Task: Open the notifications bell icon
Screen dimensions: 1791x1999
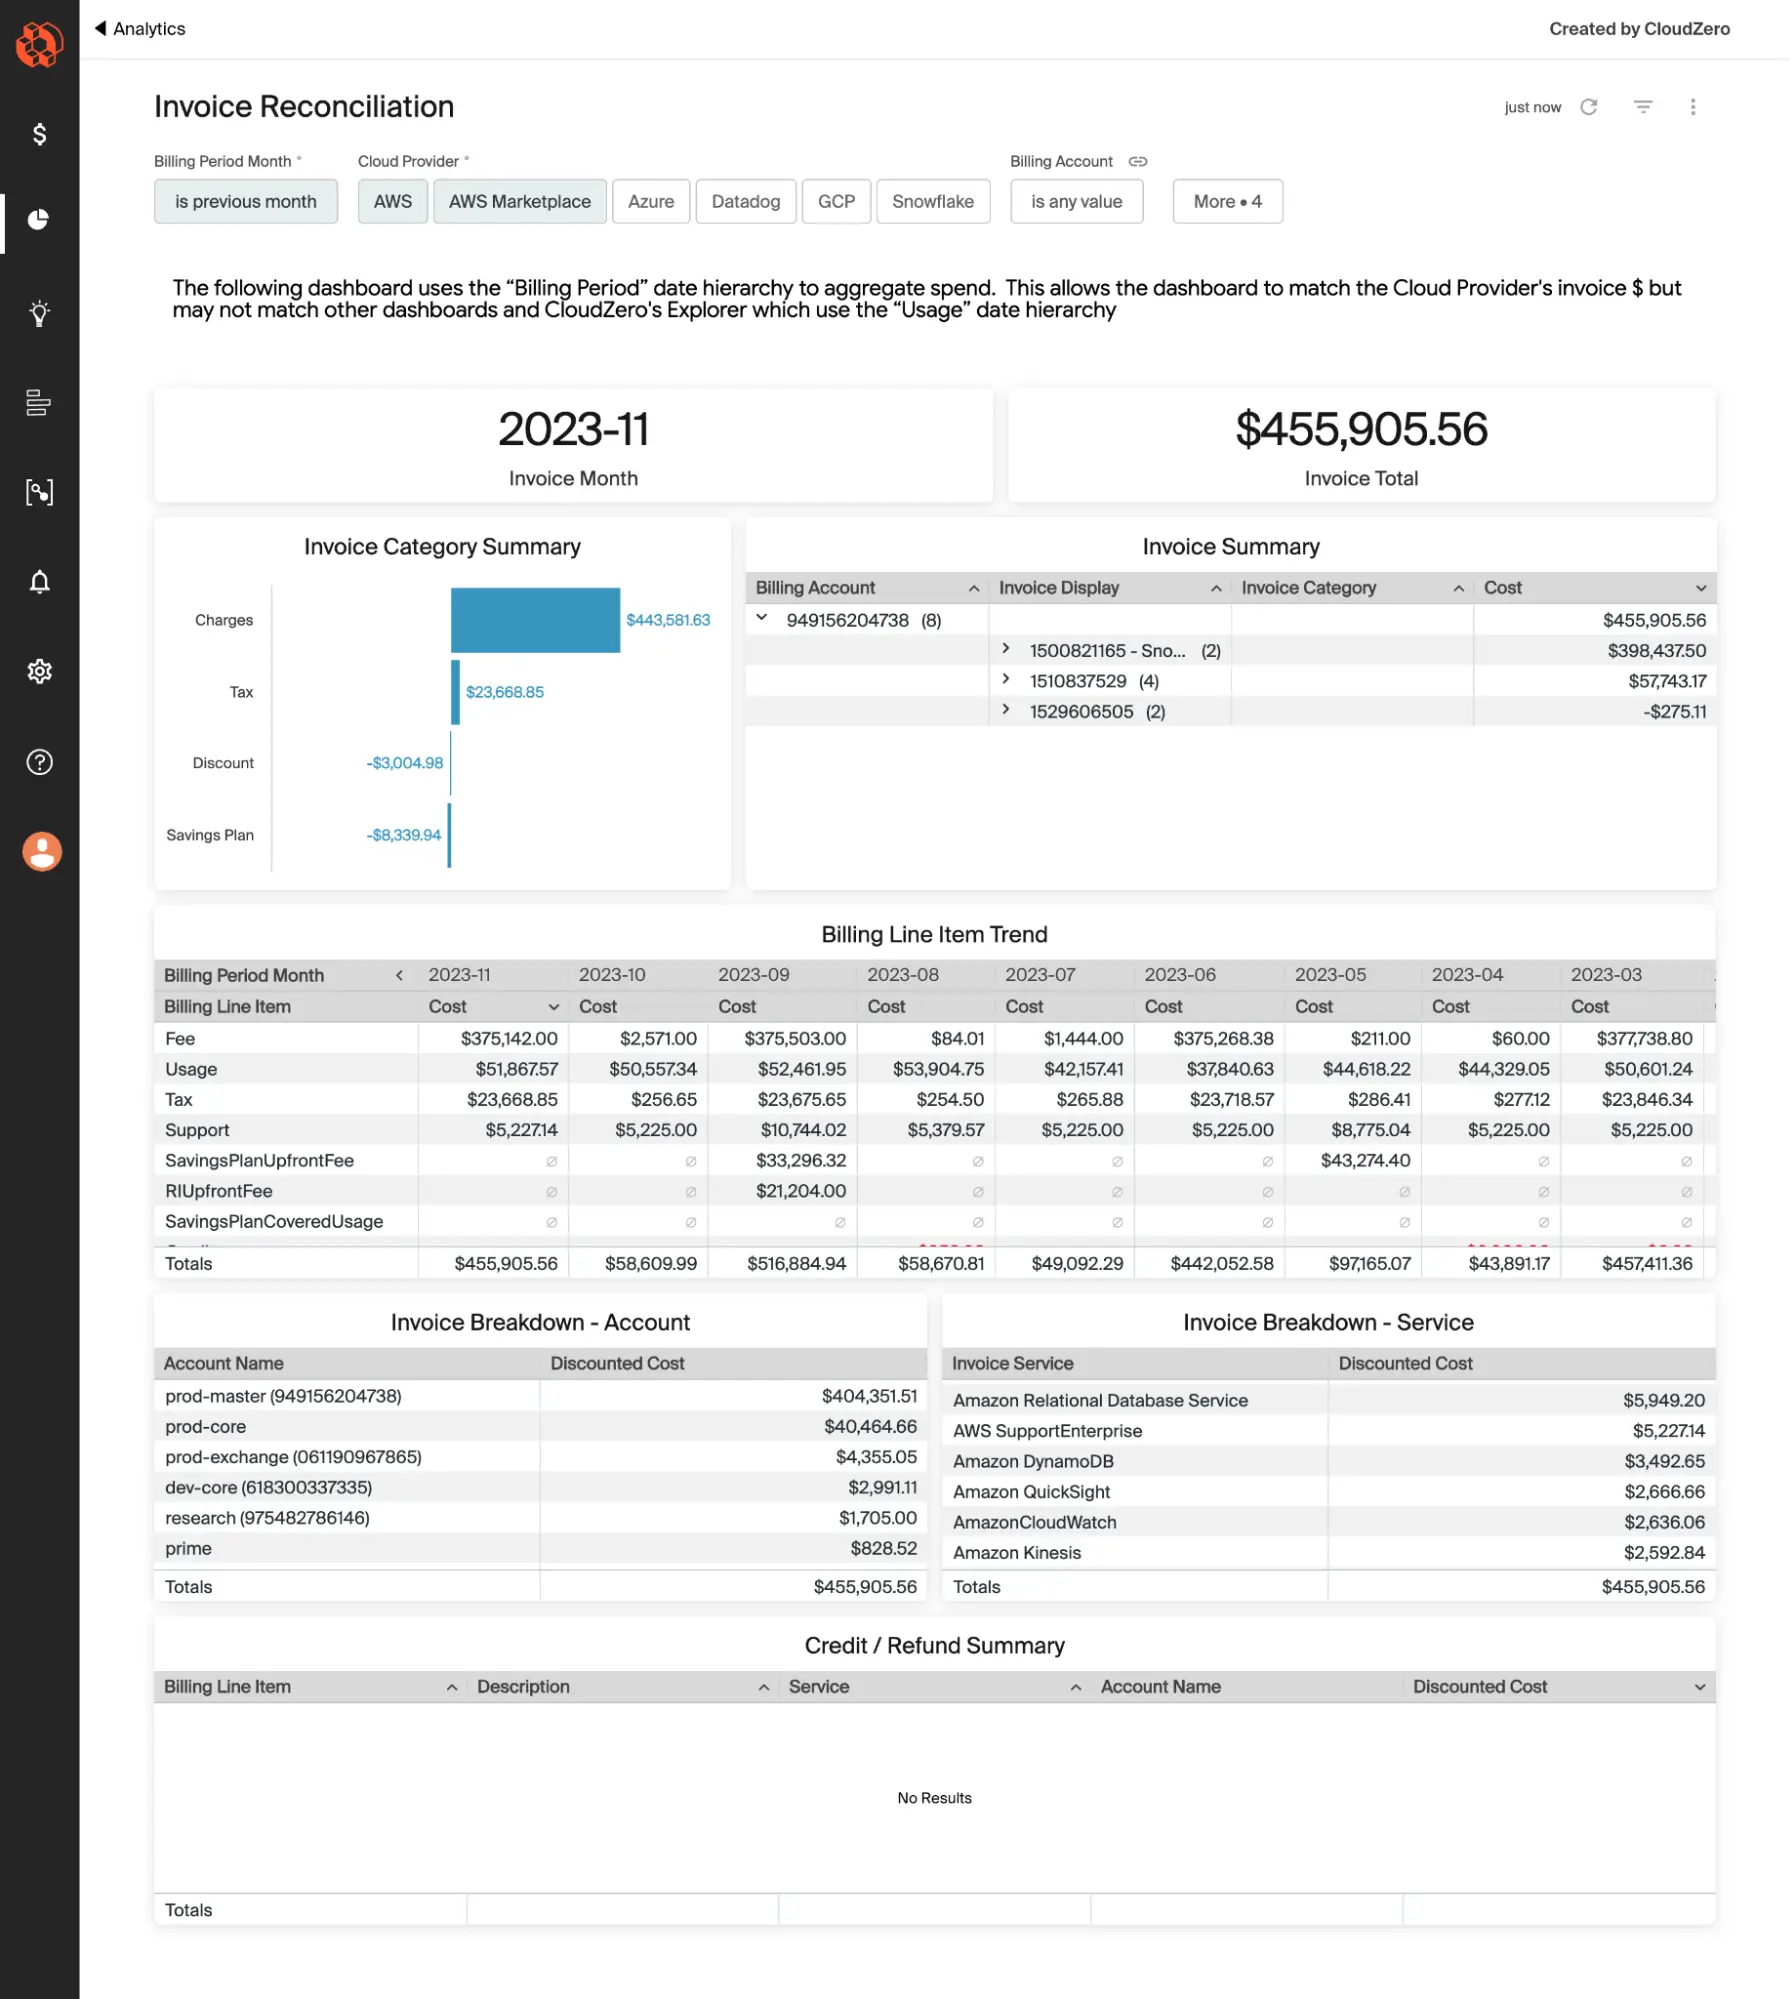Action: pos(39,582)
